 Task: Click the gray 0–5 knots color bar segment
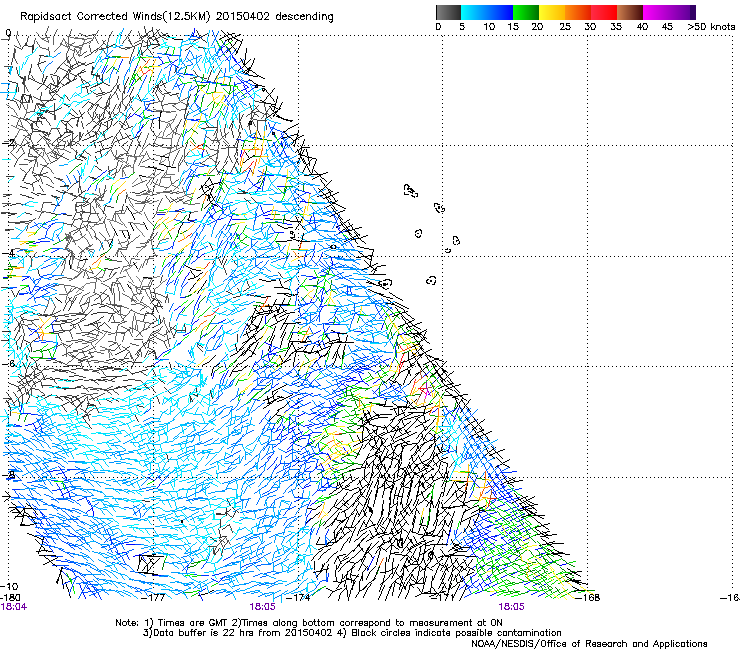pos(448,12)
